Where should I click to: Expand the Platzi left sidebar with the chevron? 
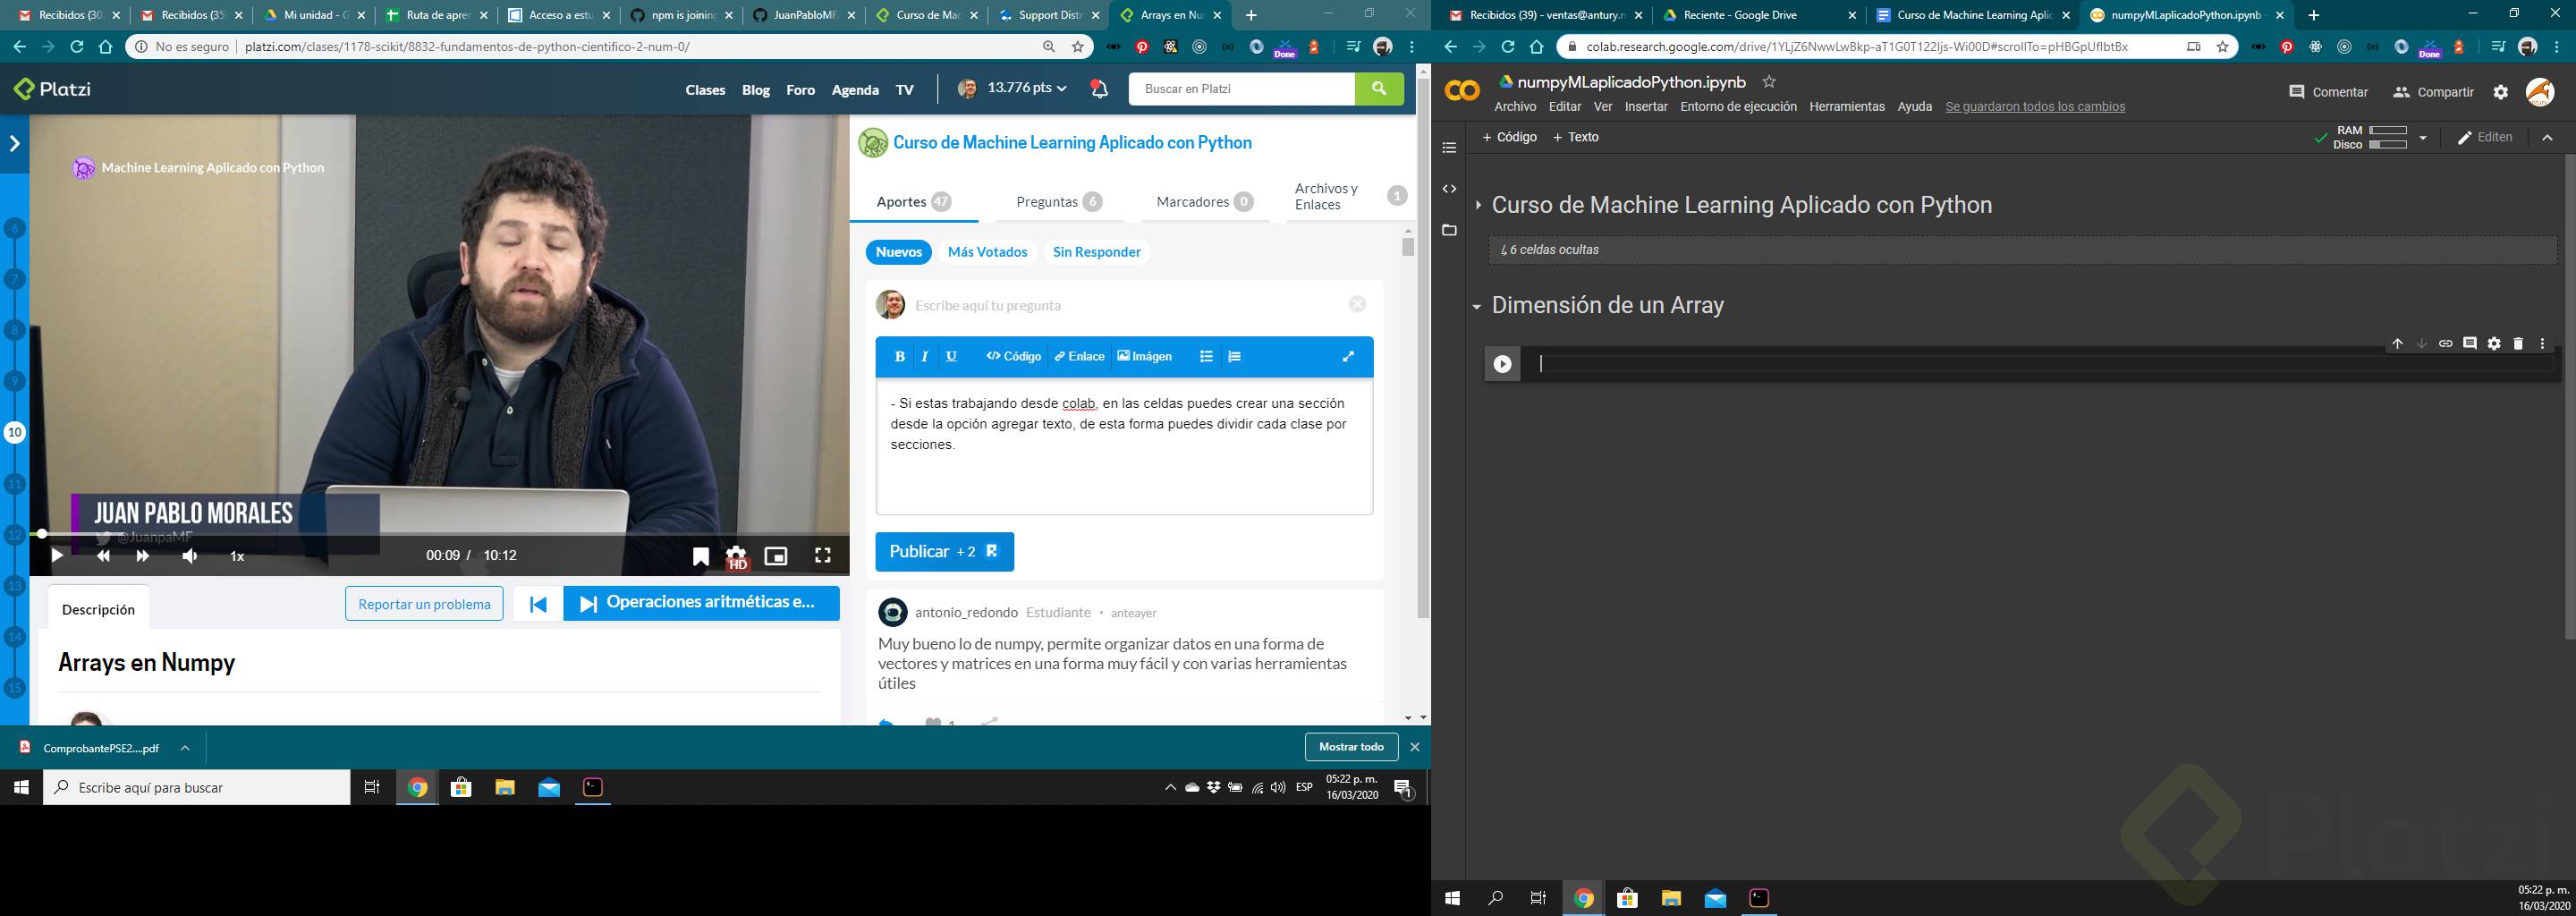[x=14, y=144]
